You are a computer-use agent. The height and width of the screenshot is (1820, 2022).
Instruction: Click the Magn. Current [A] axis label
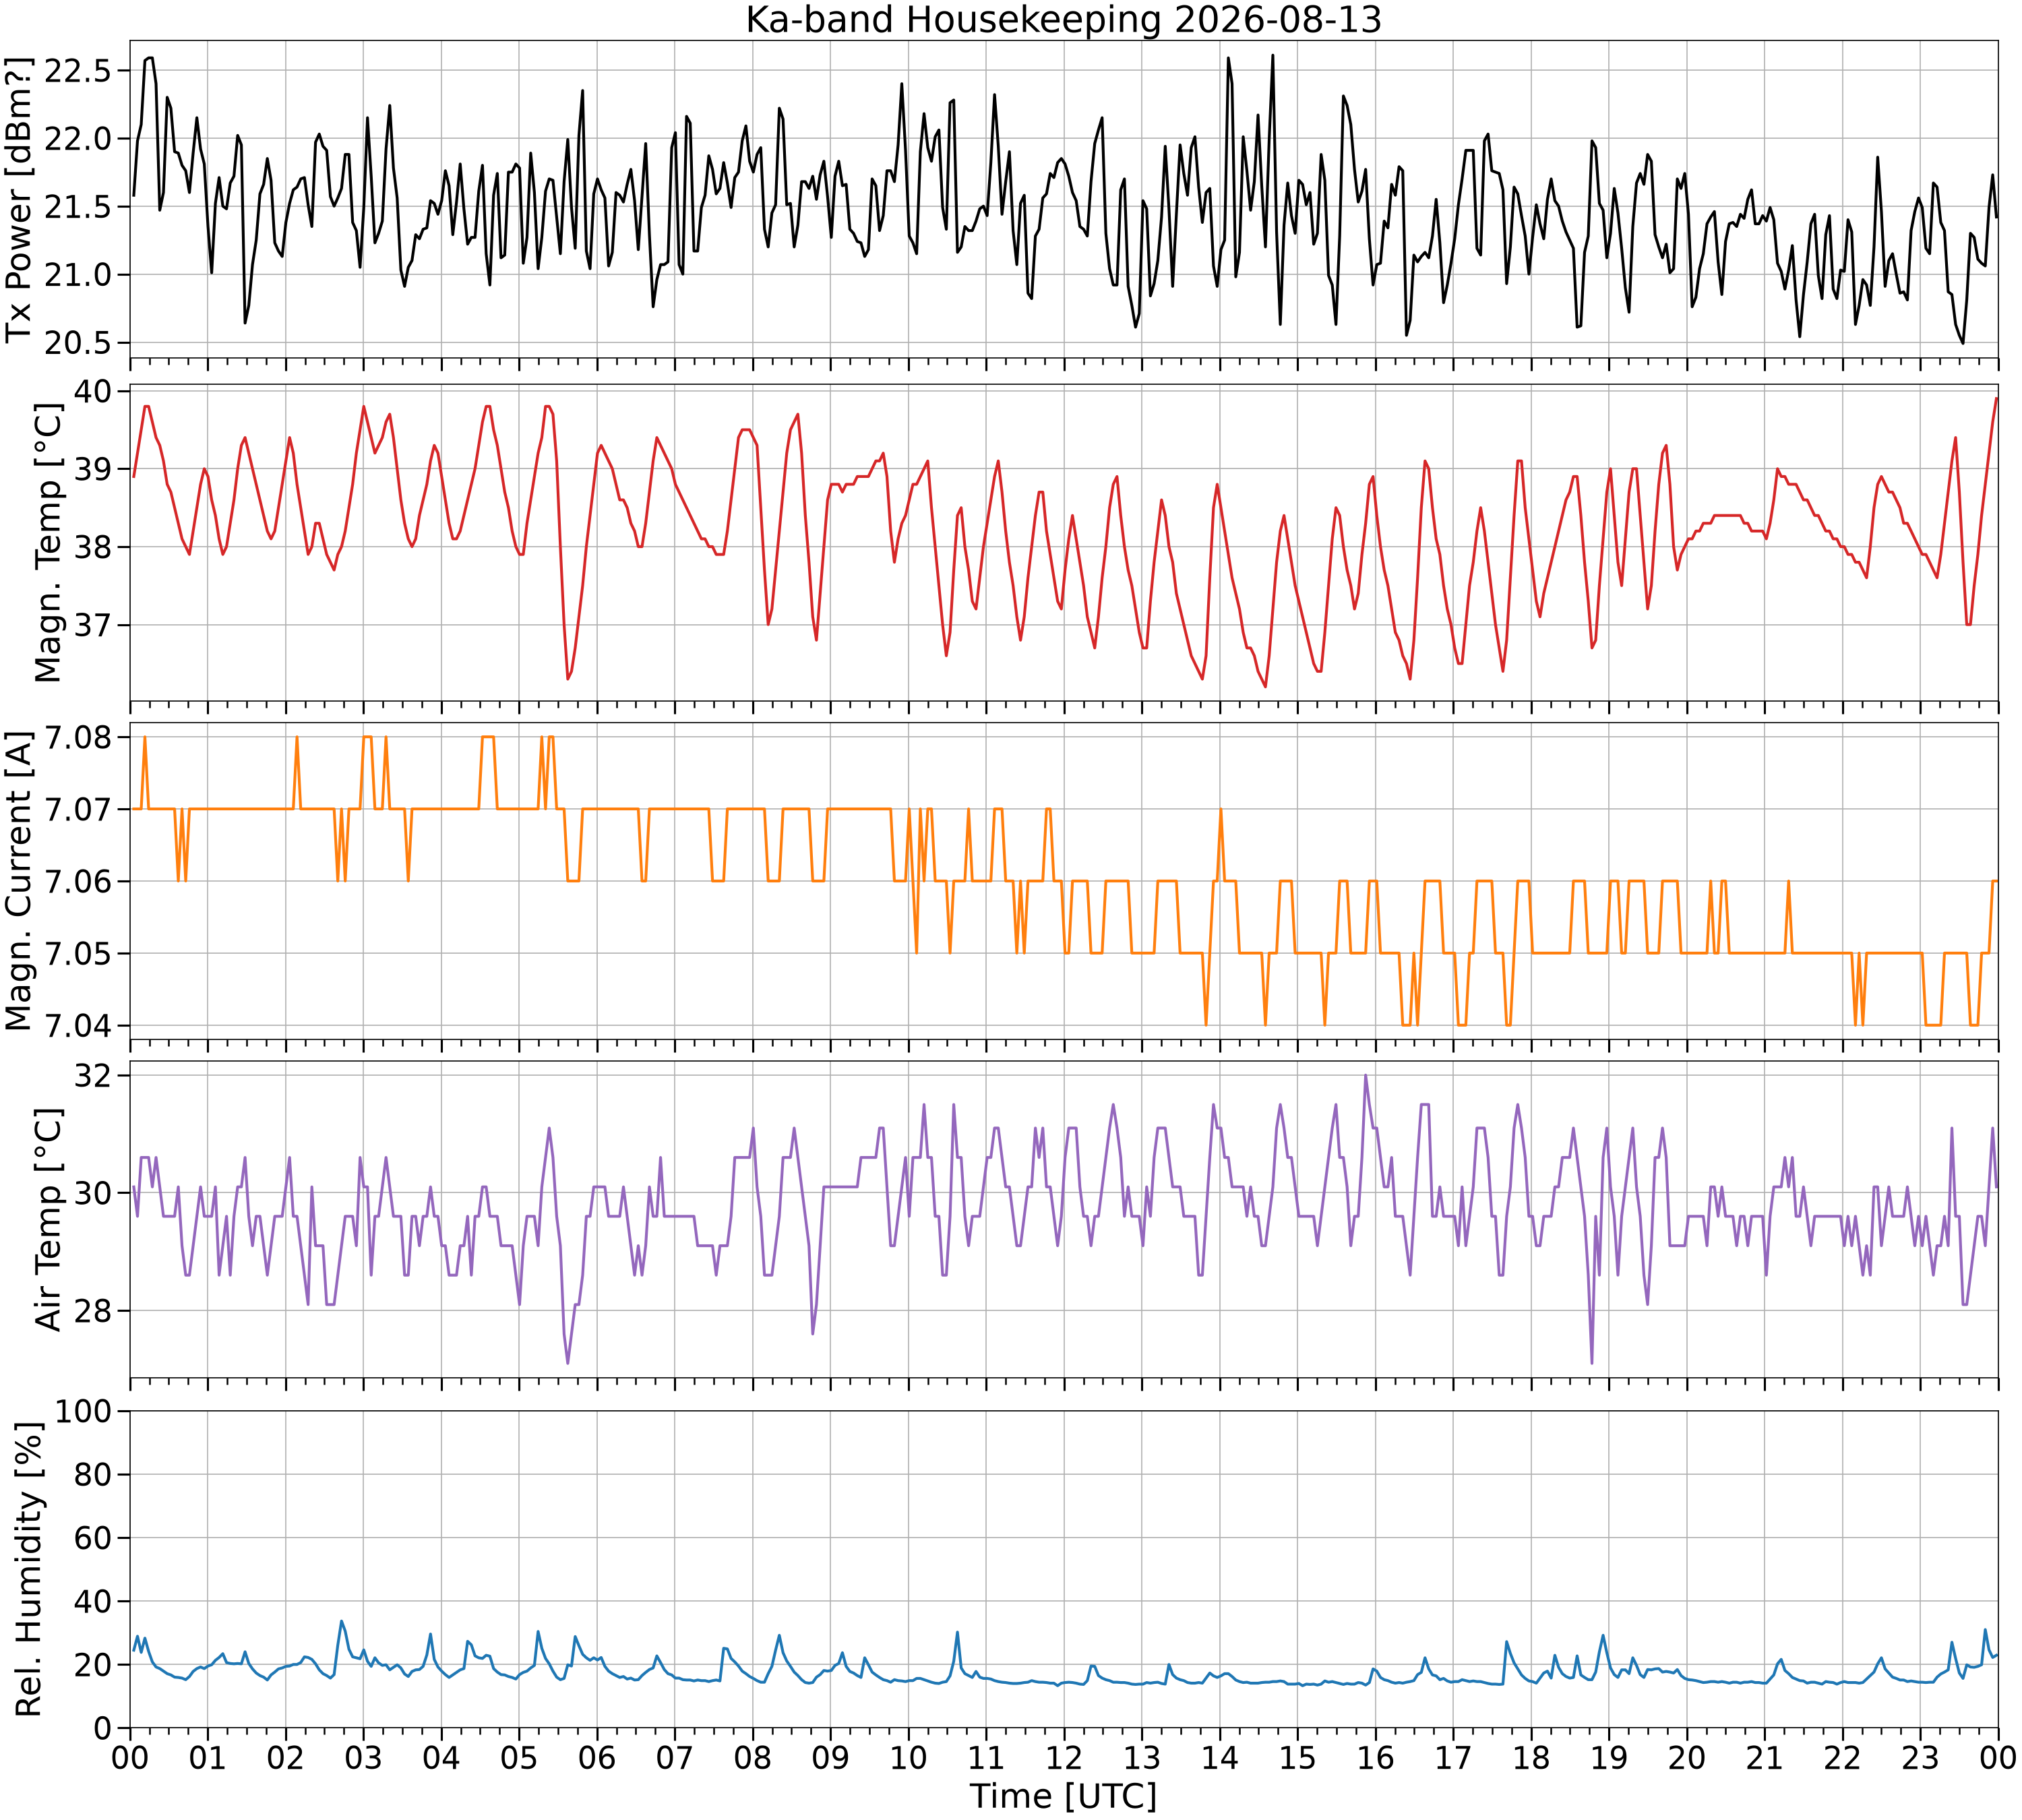[19, 880]
